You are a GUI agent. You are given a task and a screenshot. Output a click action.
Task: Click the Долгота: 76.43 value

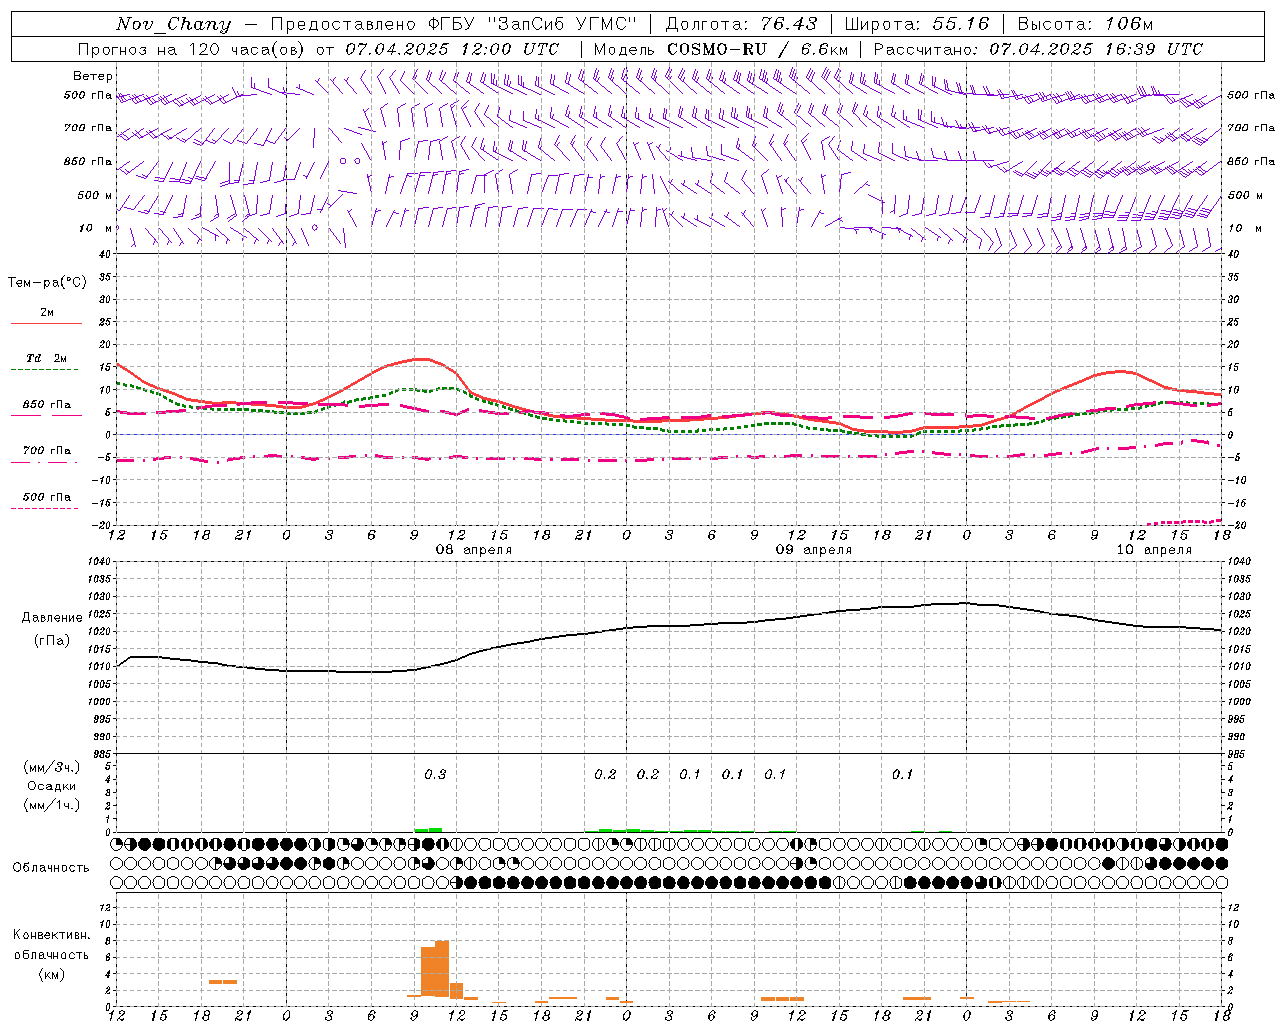tap(740, 24)
